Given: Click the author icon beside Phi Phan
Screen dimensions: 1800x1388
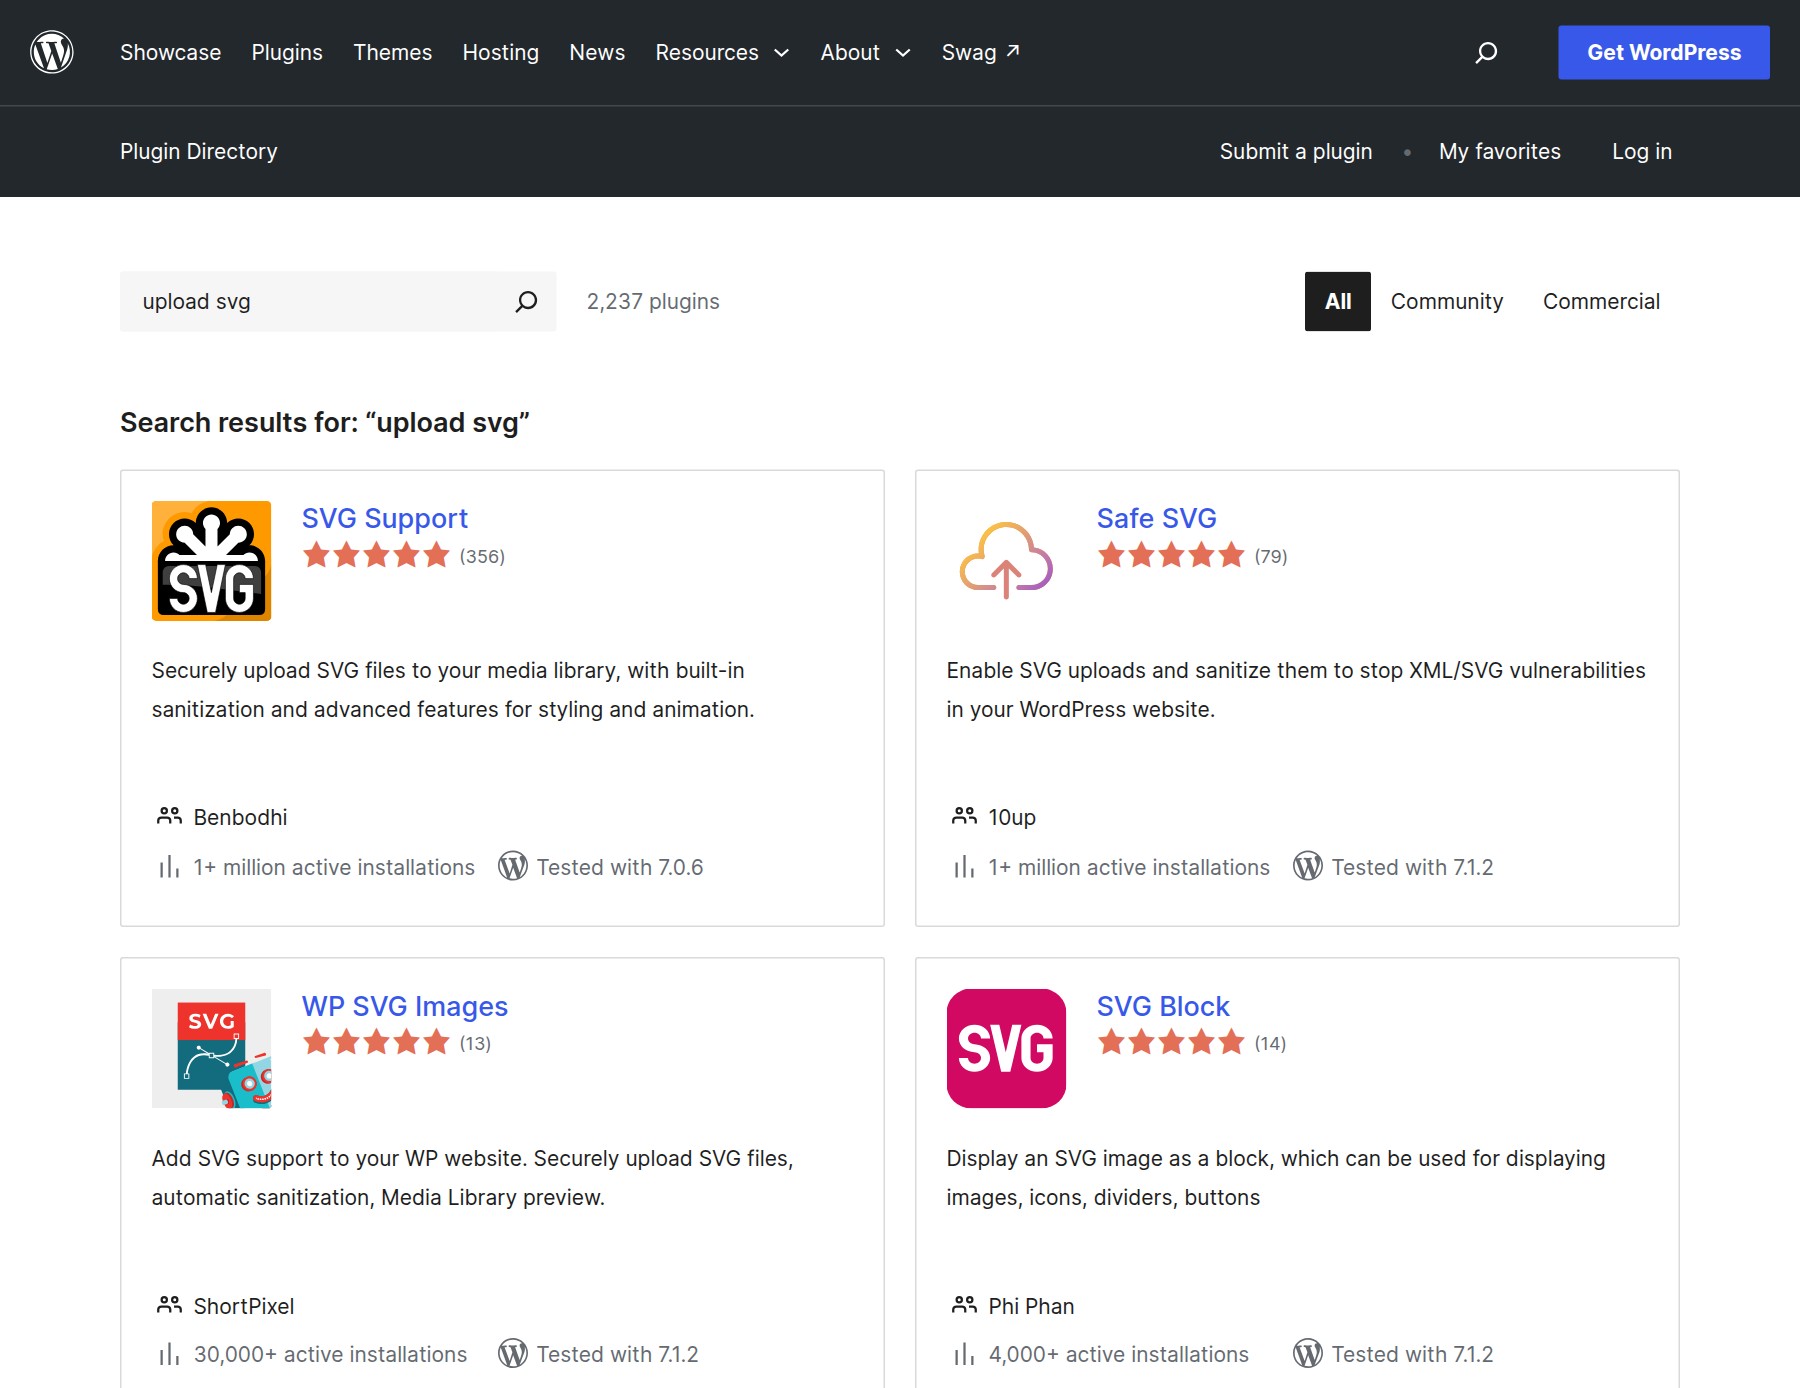Looking at the screenshot, I should [964, 1305].
